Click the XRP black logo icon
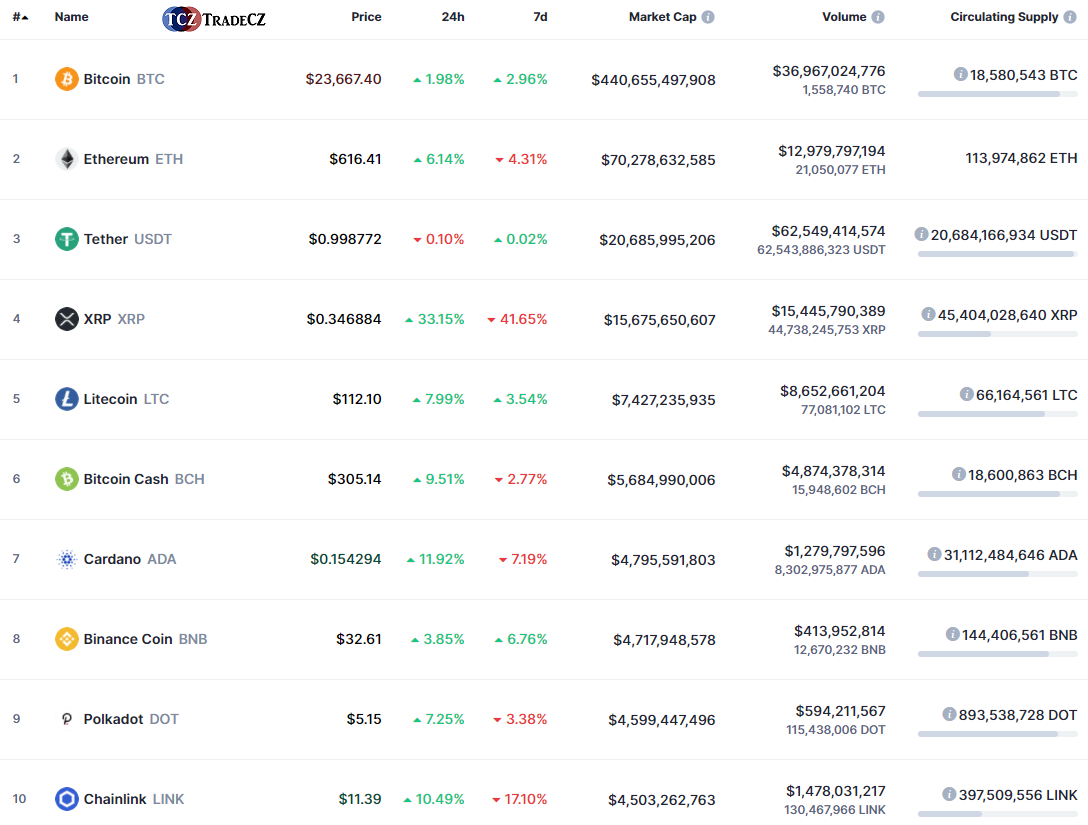 click(67, 319)
